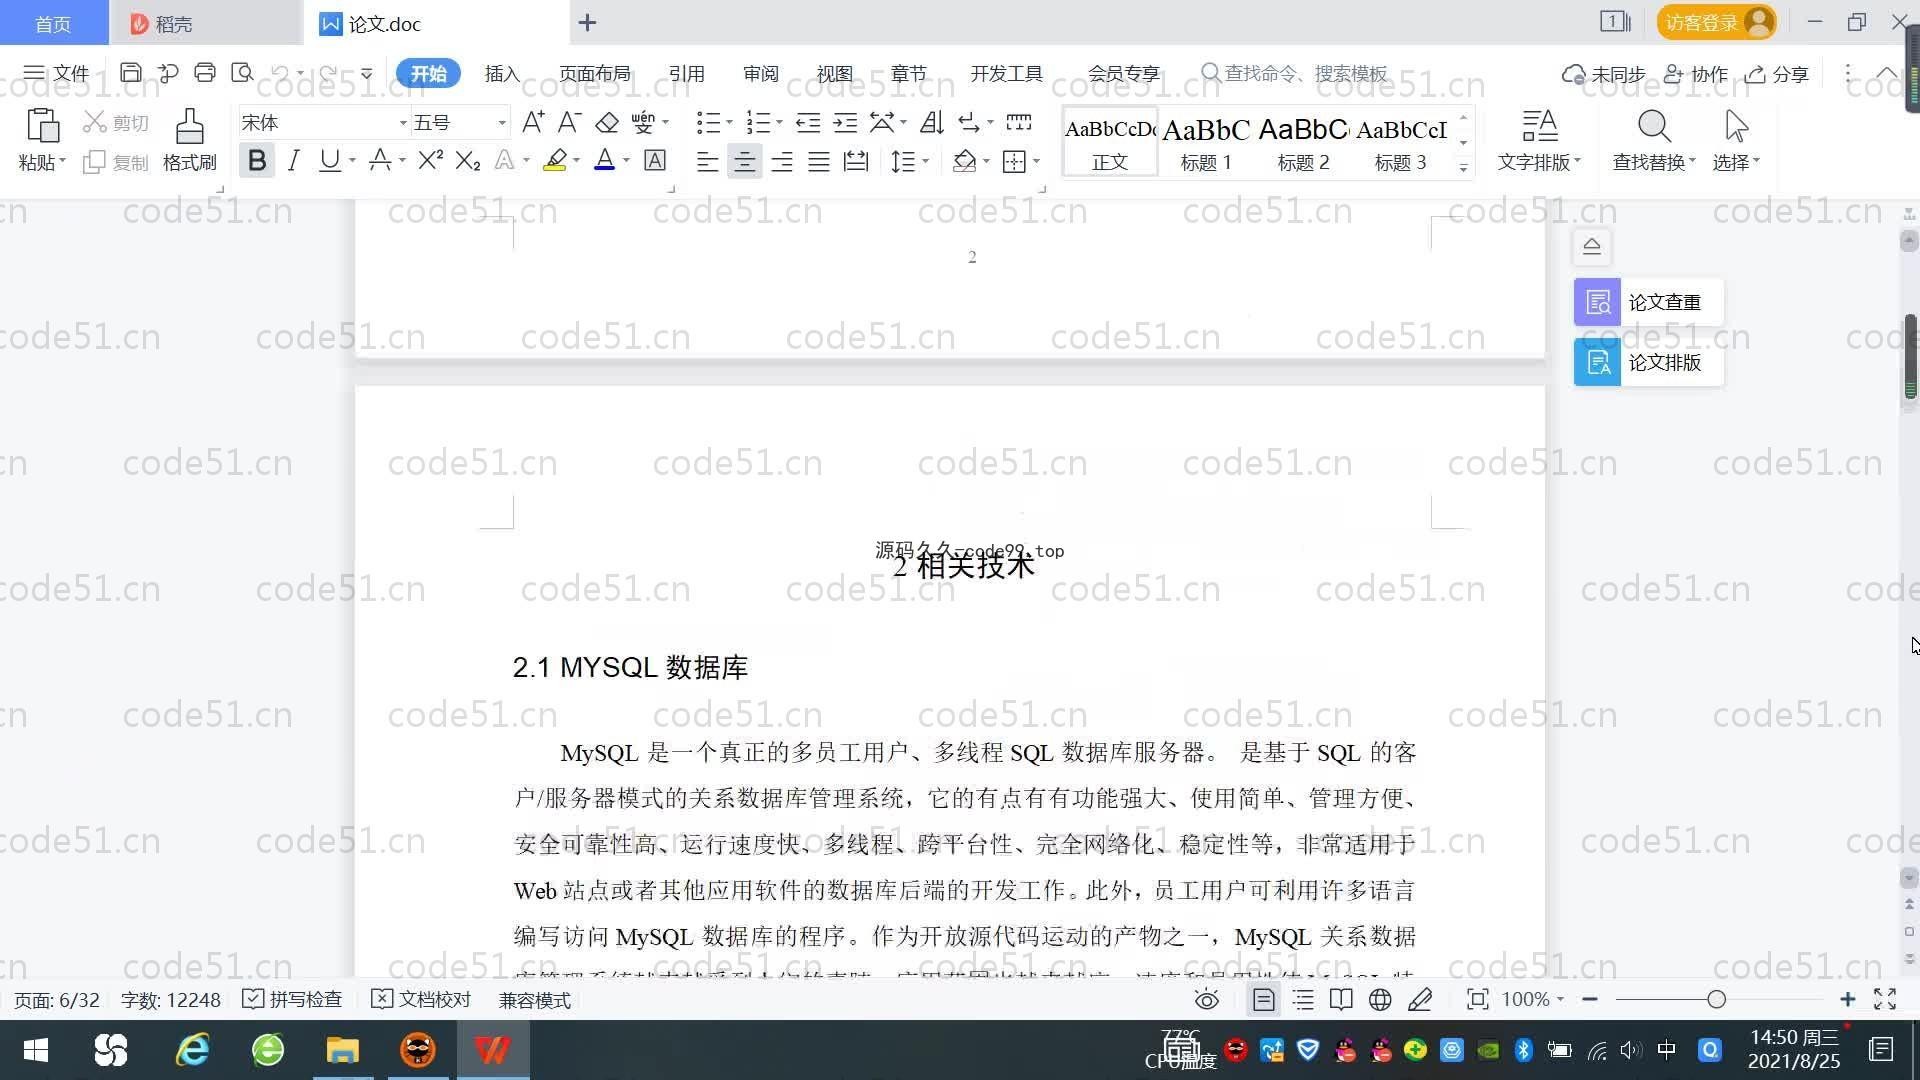Image resolution: width=1920 pixels, height=1080 pixels.
Task: Open eye protection mode icon
Action: [1207, 999]
